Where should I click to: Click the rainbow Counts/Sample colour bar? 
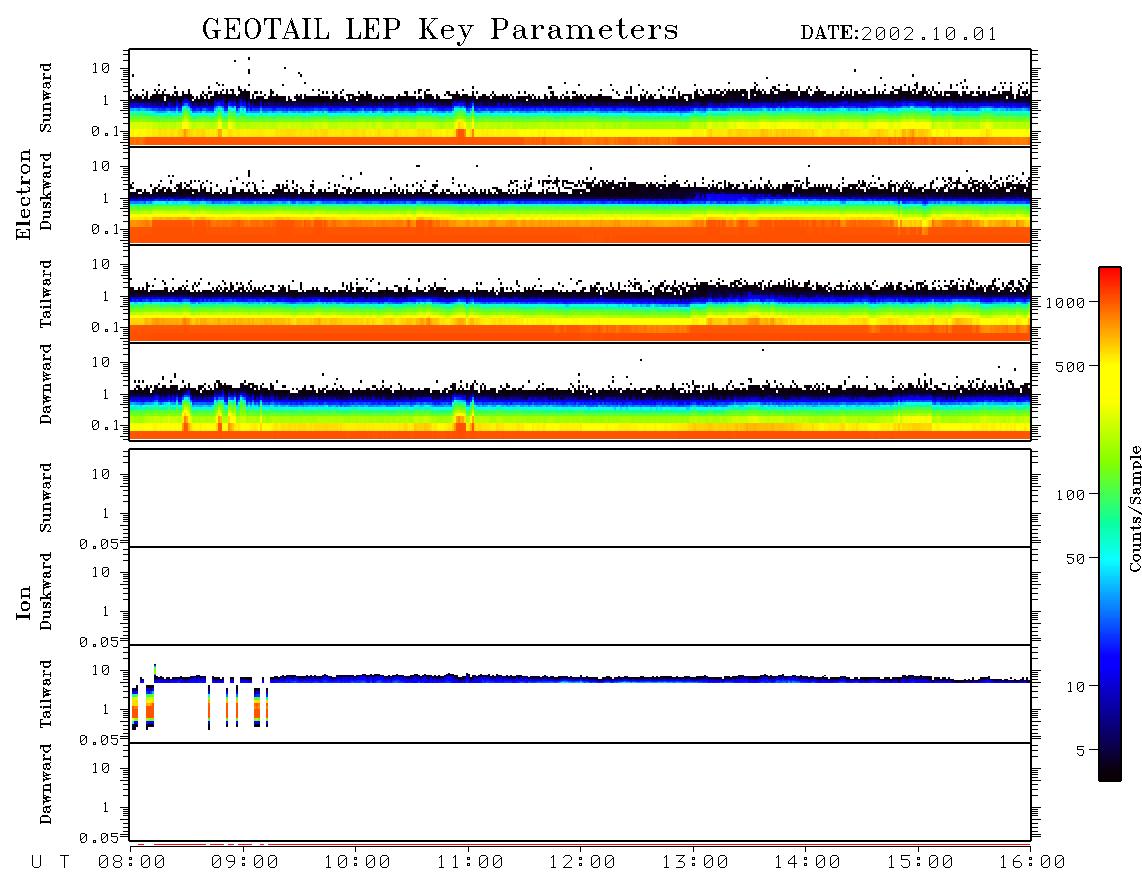tap(1109, 525)
